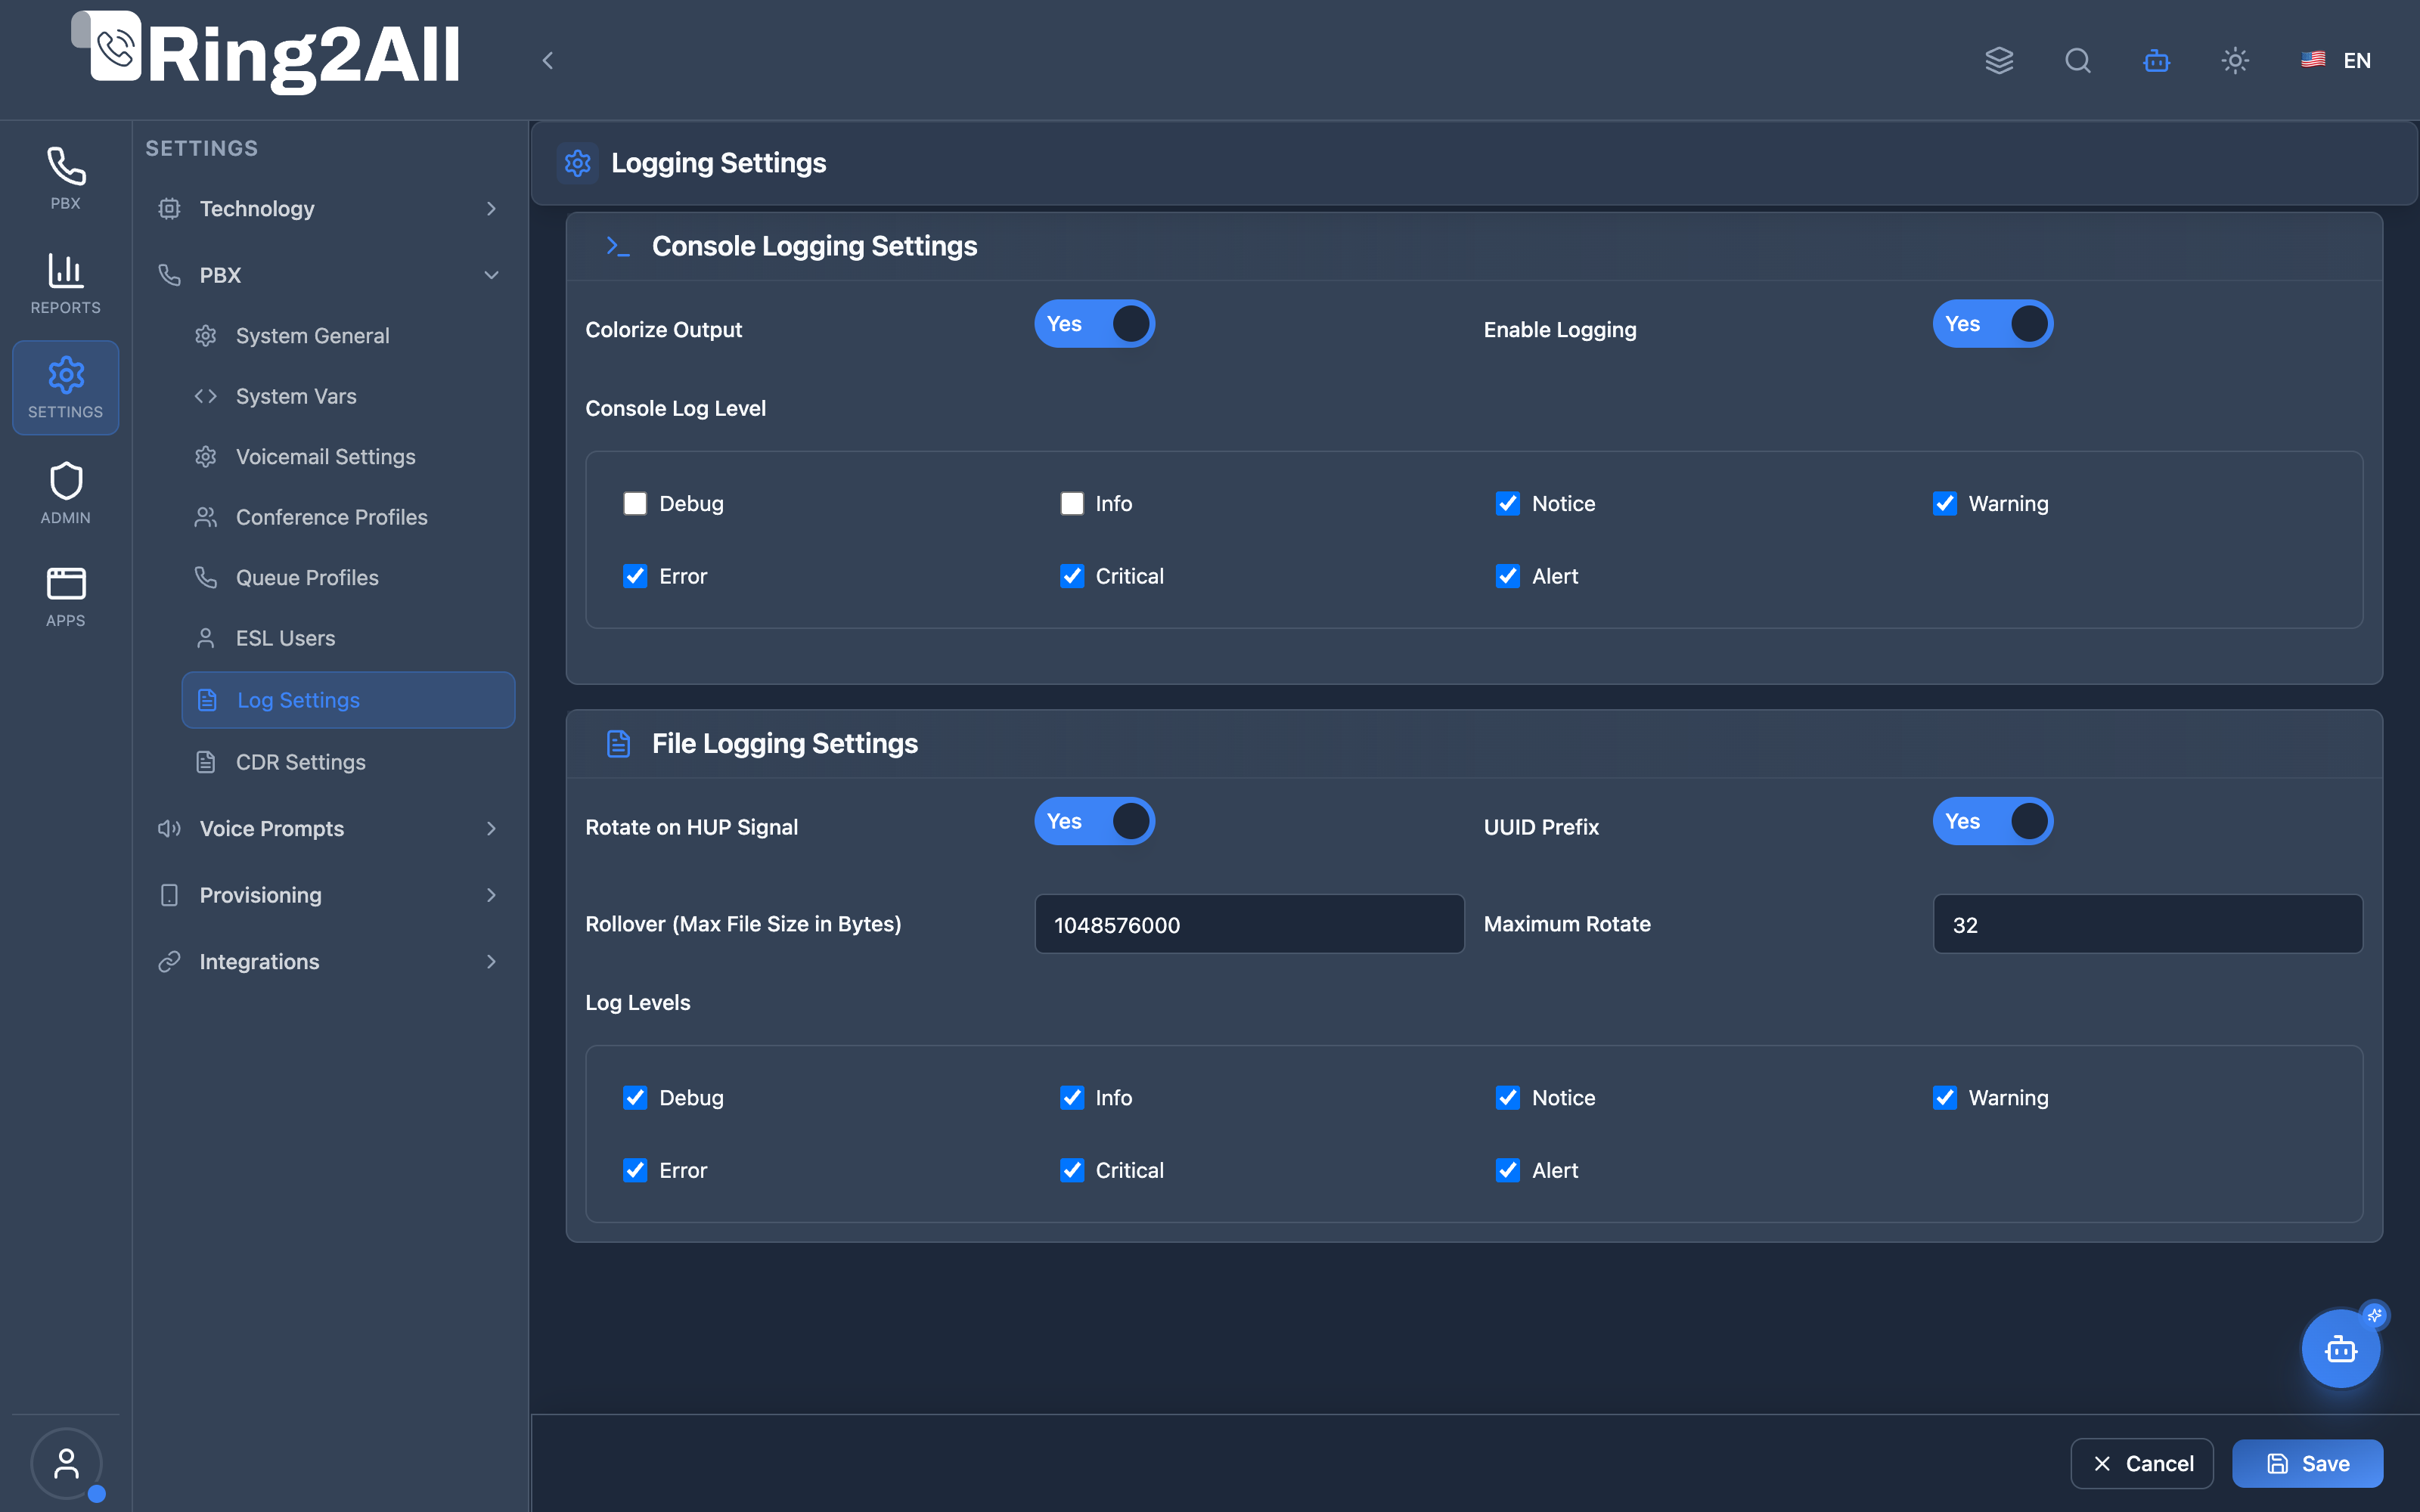The image size is (2420, 1512).
Task: Open the PBX phone icon in sidebar
Action: [x=66, y=178]
